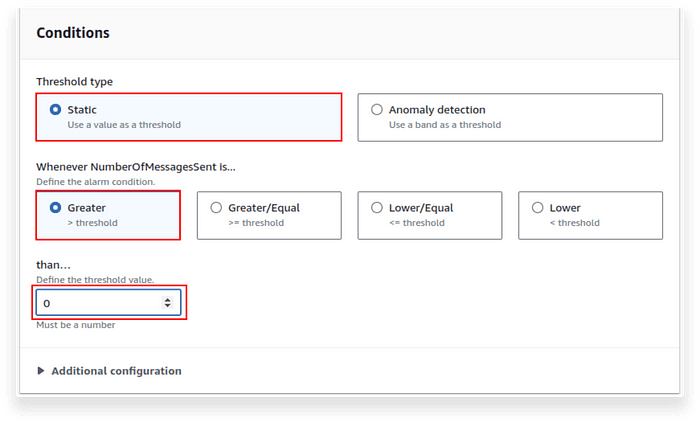Click 'Use a value as a threshold' description
Image resolution: width=700 pixels, height=423 pixels.
pos(124,125)
